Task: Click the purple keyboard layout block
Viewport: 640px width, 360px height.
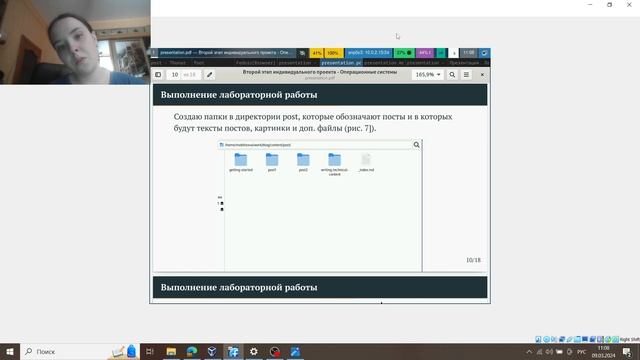Action: (x=425, y=53)
